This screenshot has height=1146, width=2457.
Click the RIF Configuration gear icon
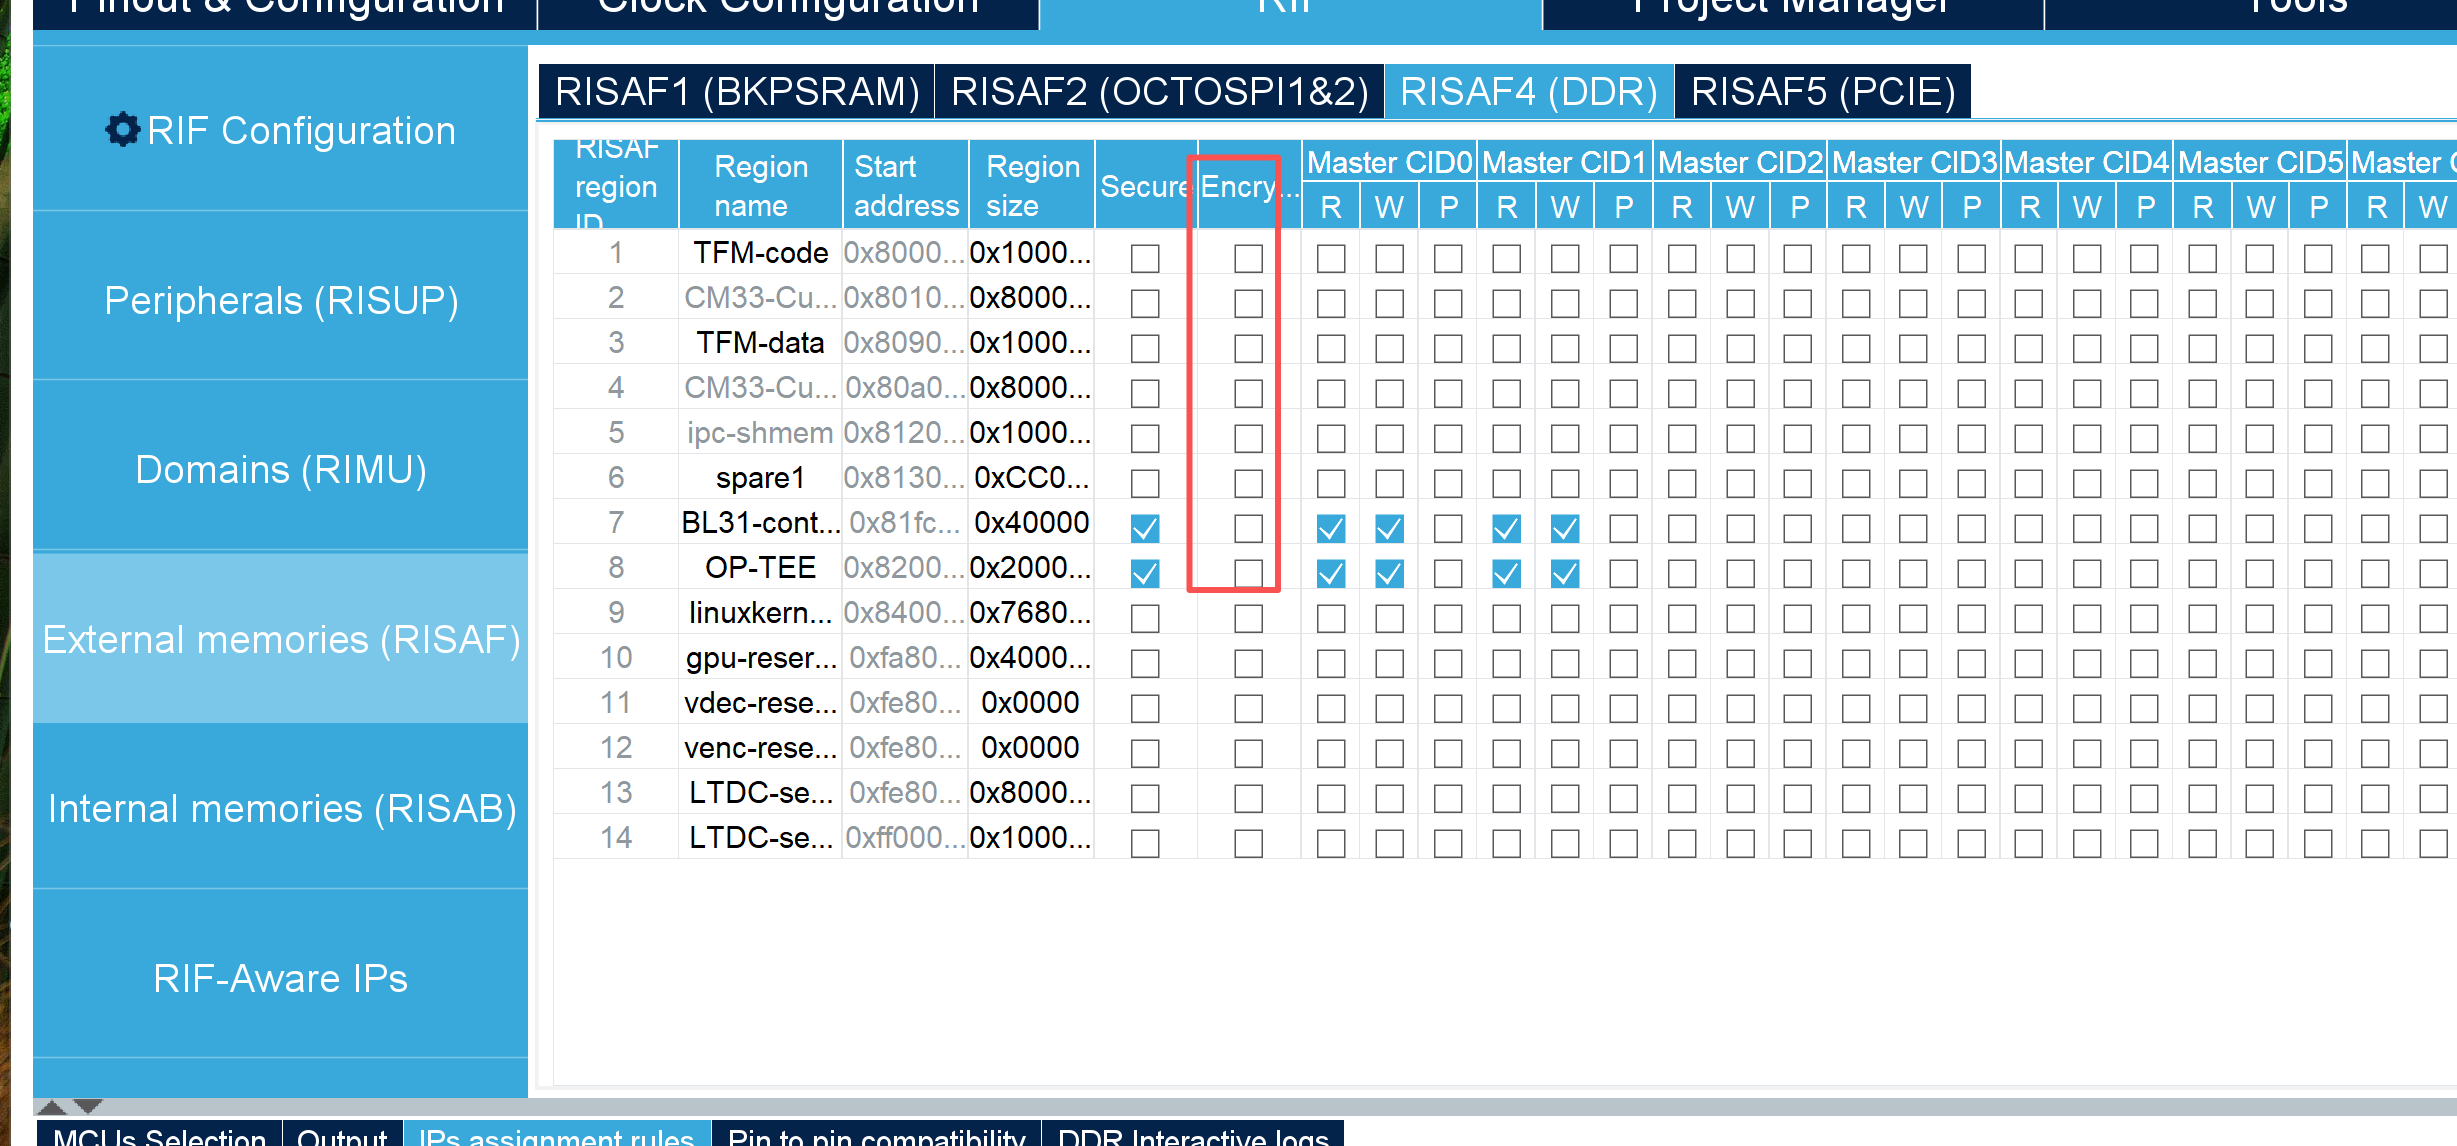click(122, 130)
